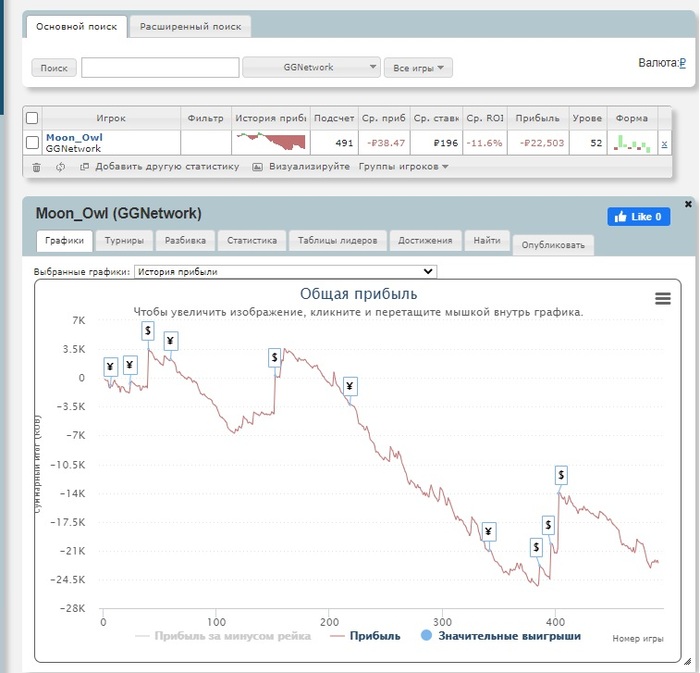Screen dimensions: 700x673
Task: Click the $ marker at chart peak near 7K
Action: (x=148, y=331)
